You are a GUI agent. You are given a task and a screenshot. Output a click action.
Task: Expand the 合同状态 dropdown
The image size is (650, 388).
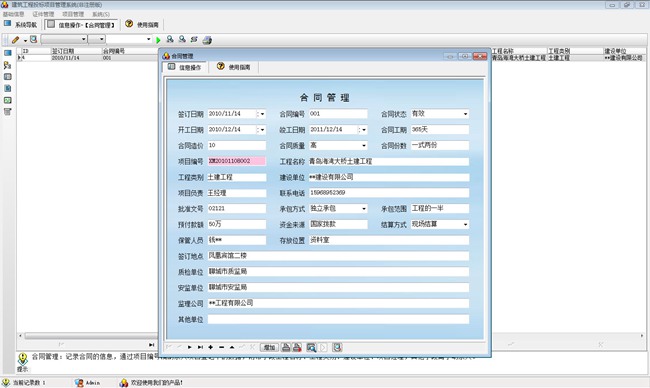466,114
